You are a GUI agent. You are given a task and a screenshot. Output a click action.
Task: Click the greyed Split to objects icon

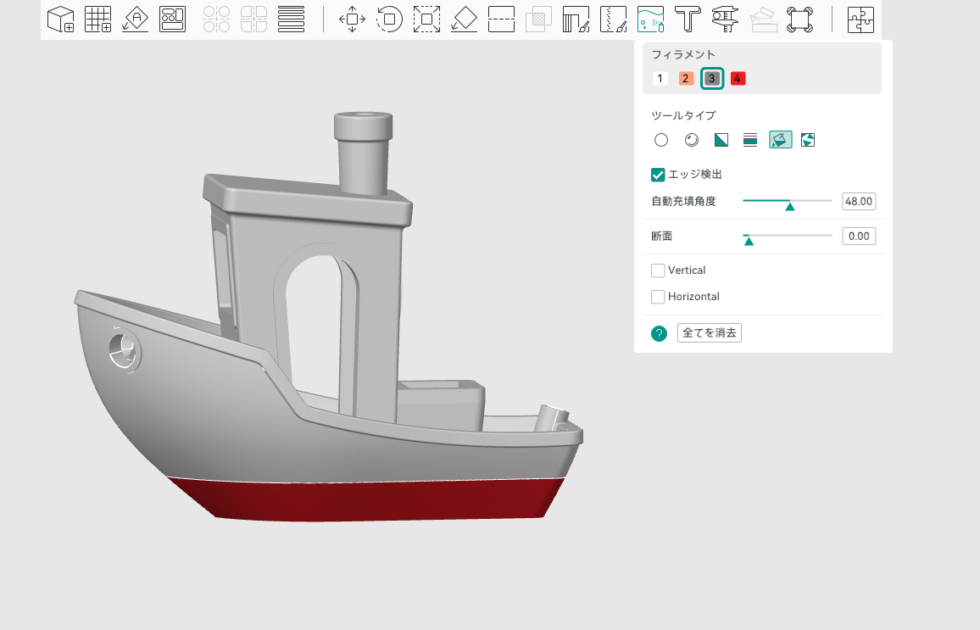coord(216,19)
